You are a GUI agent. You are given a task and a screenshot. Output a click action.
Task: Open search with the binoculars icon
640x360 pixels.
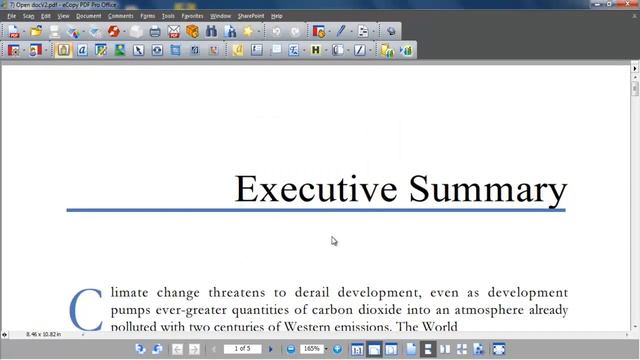211,31
